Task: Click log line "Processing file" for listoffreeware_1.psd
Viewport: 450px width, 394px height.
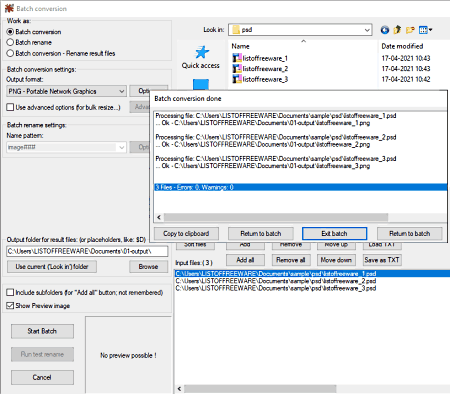Action: pos(276,116)
